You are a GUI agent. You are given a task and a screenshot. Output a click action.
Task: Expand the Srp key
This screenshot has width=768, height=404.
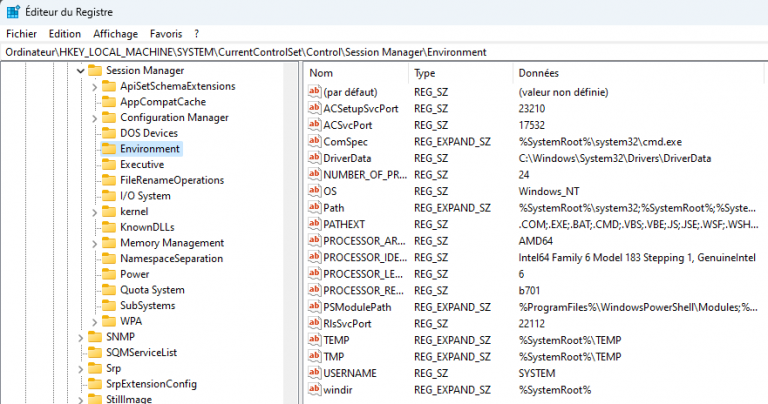pos(81,369)
